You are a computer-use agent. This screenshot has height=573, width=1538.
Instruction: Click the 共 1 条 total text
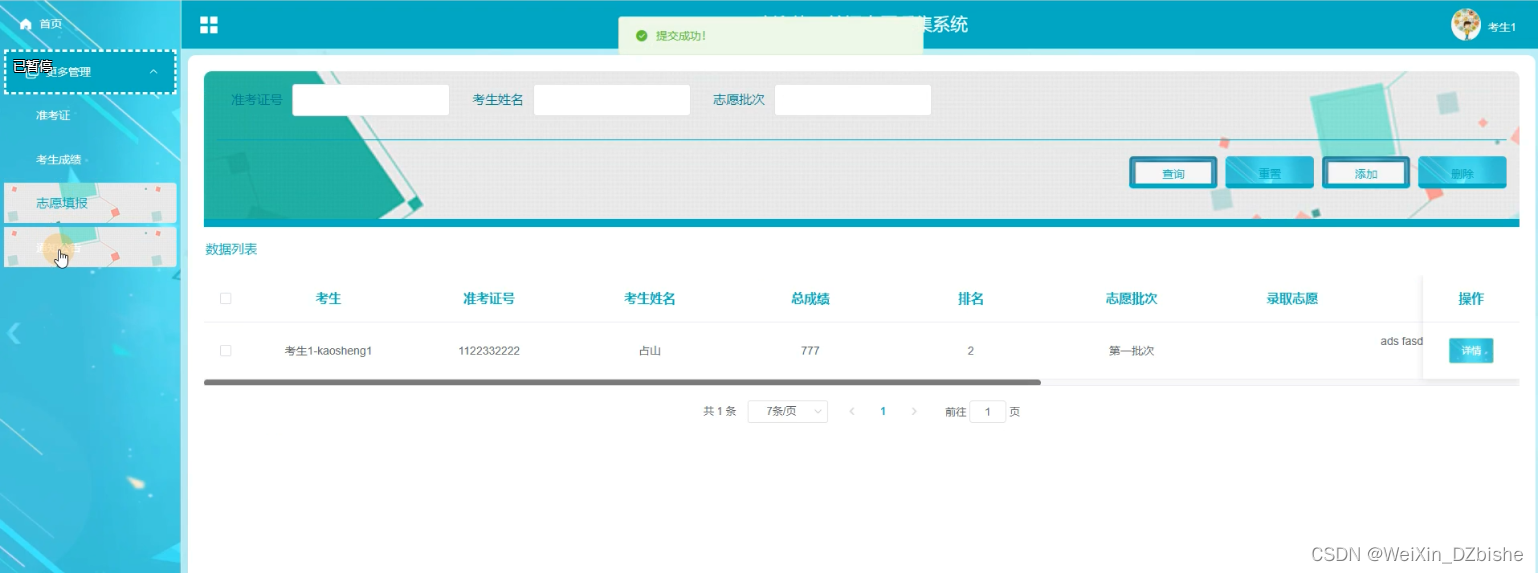click(x=719, y=411)
